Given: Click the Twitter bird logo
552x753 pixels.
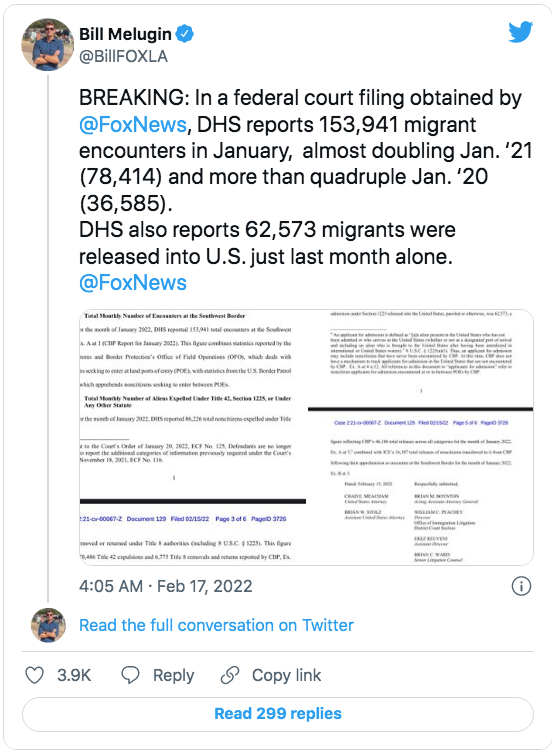Looking at the screenshot, I should click(521, 32).
